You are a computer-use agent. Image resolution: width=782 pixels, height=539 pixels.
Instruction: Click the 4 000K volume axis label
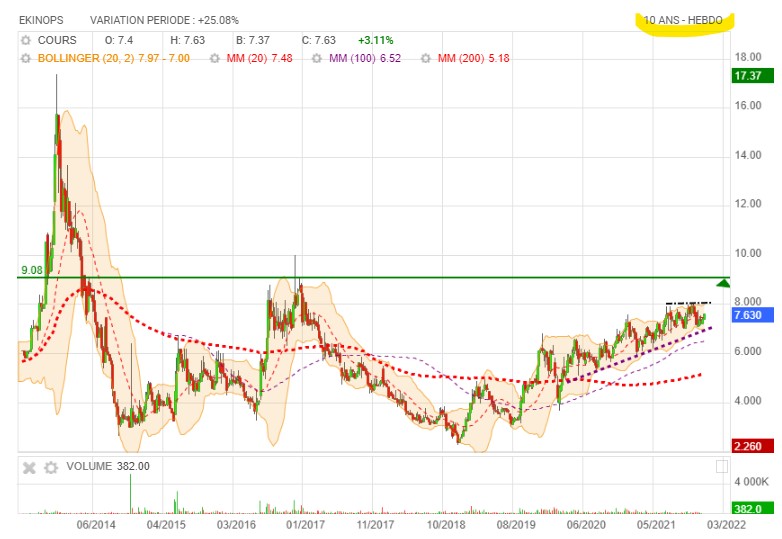pos(752,482)
